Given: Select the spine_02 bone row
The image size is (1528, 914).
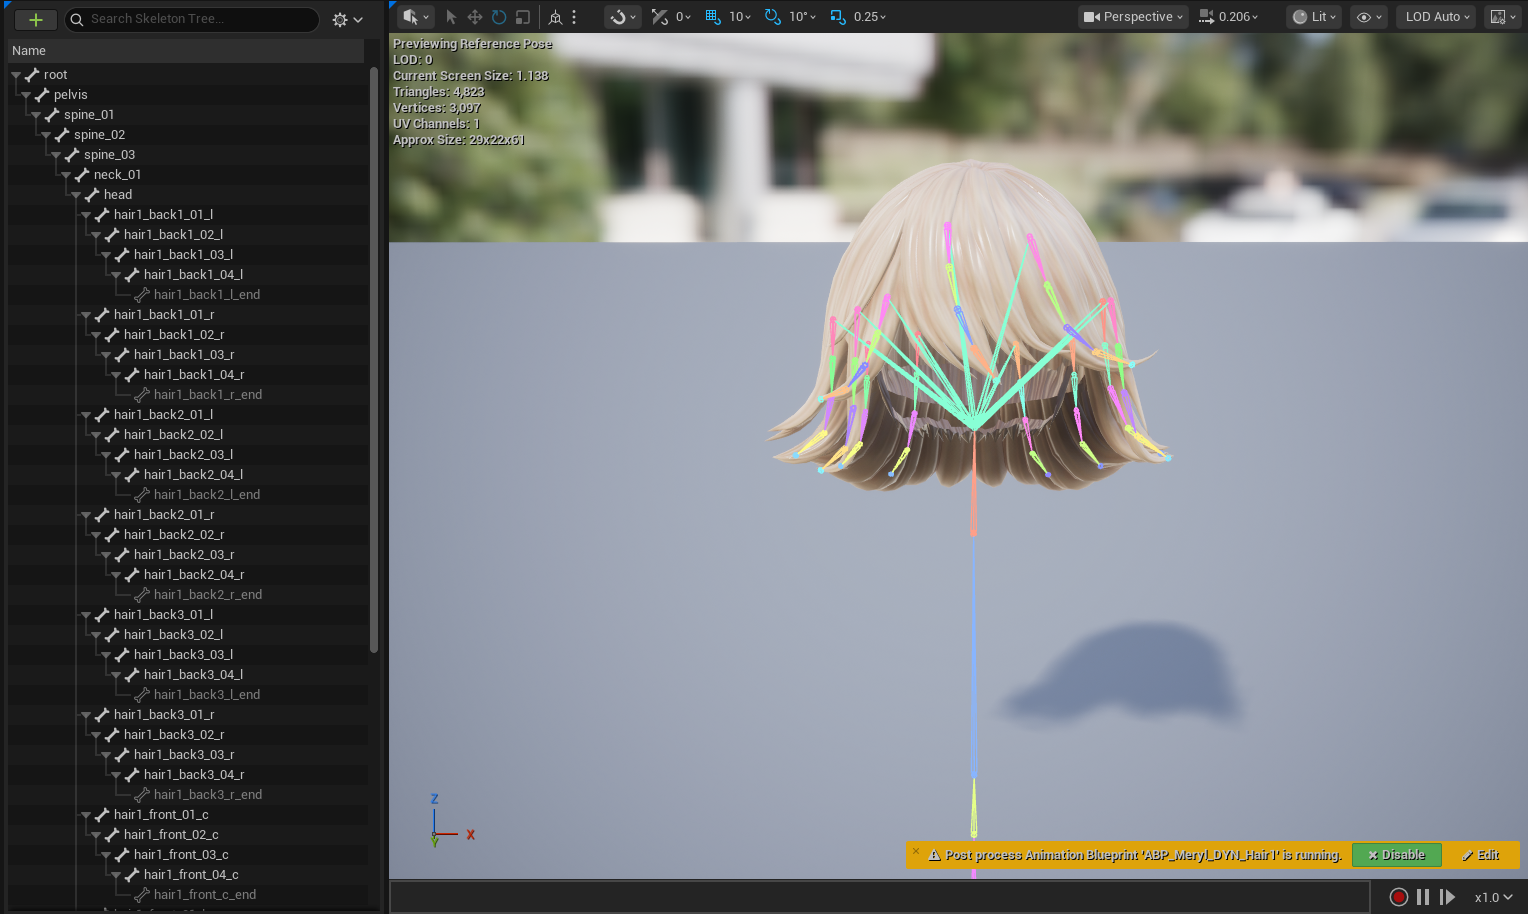Looking at the screenshot, I should click(186, 135).
